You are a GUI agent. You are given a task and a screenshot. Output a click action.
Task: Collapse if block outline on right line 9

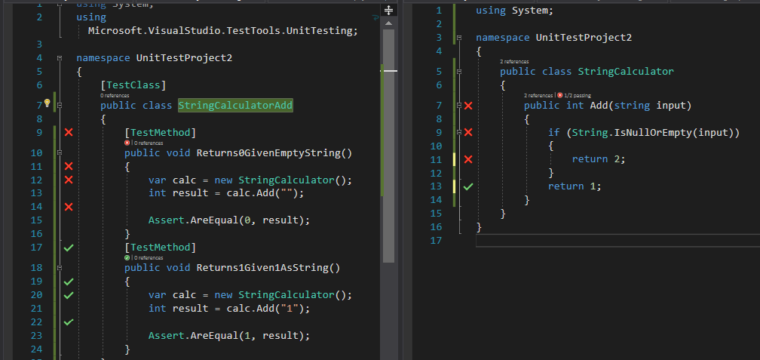[459, 132]
